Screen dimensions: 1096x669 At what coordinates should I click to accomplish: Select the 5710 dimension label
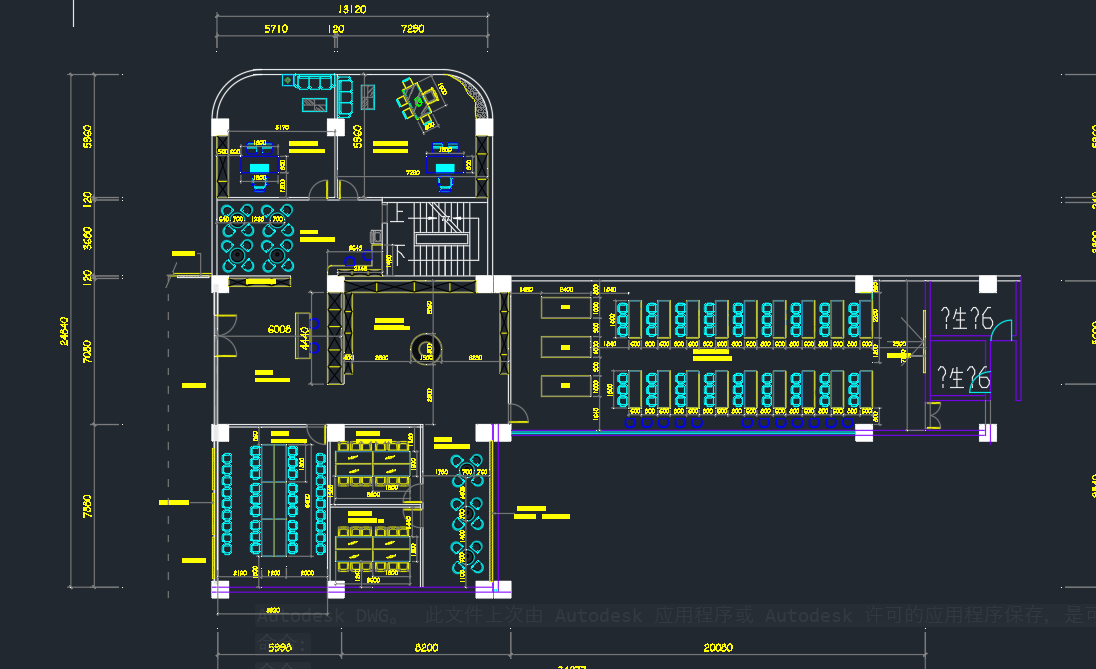coord(276,29)
